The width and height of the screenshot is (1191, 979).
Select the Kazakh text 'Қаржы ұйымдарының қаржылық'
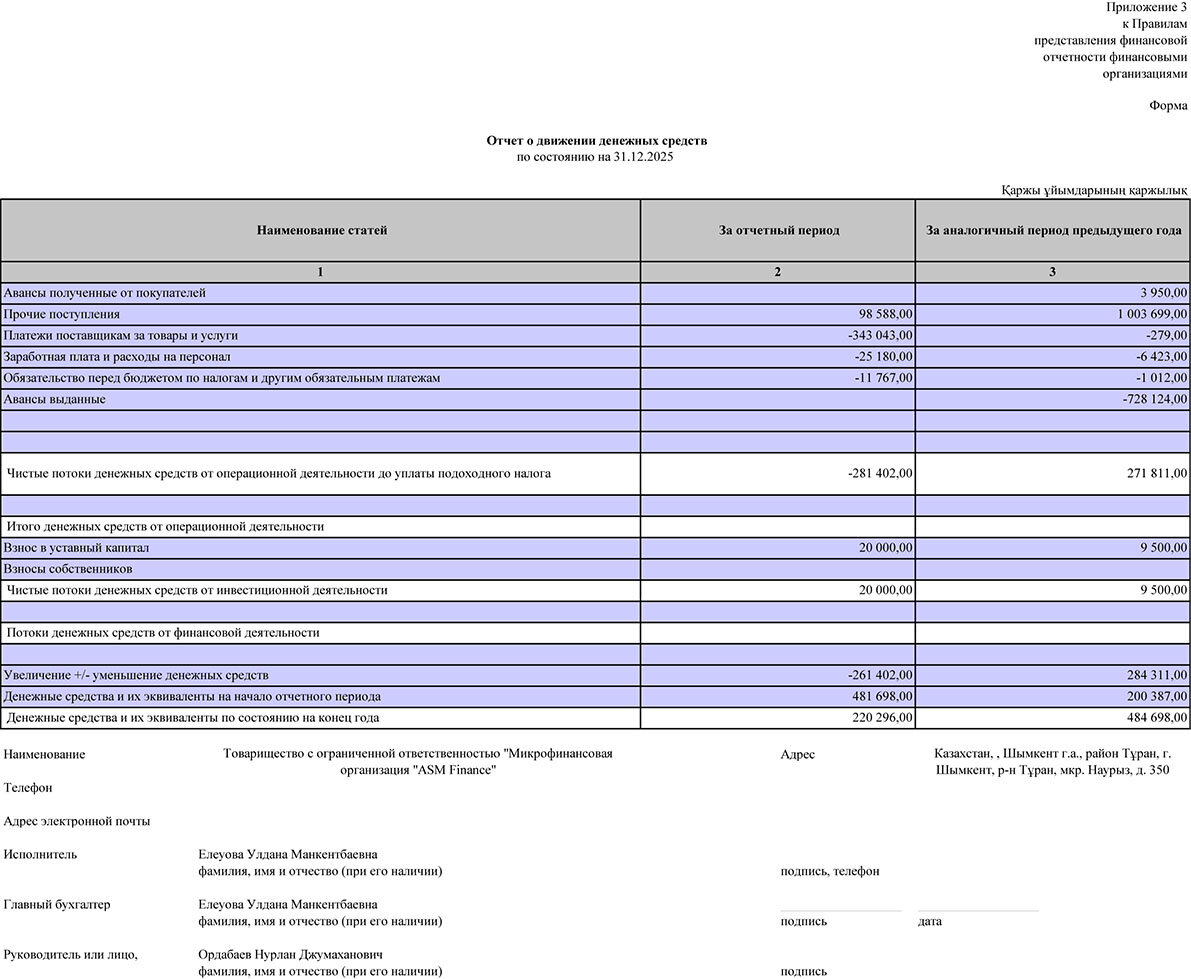tap(1094, 191)
